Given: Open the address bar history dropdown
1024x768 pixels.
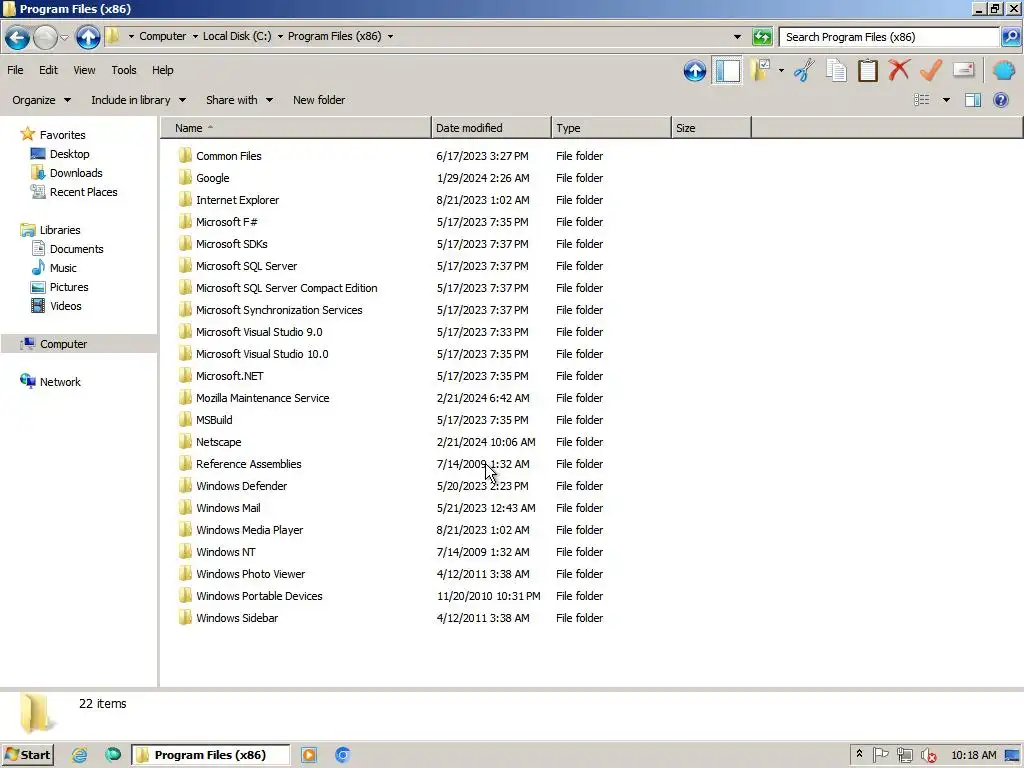Looking at the screenshot, I should pos(737,37).
